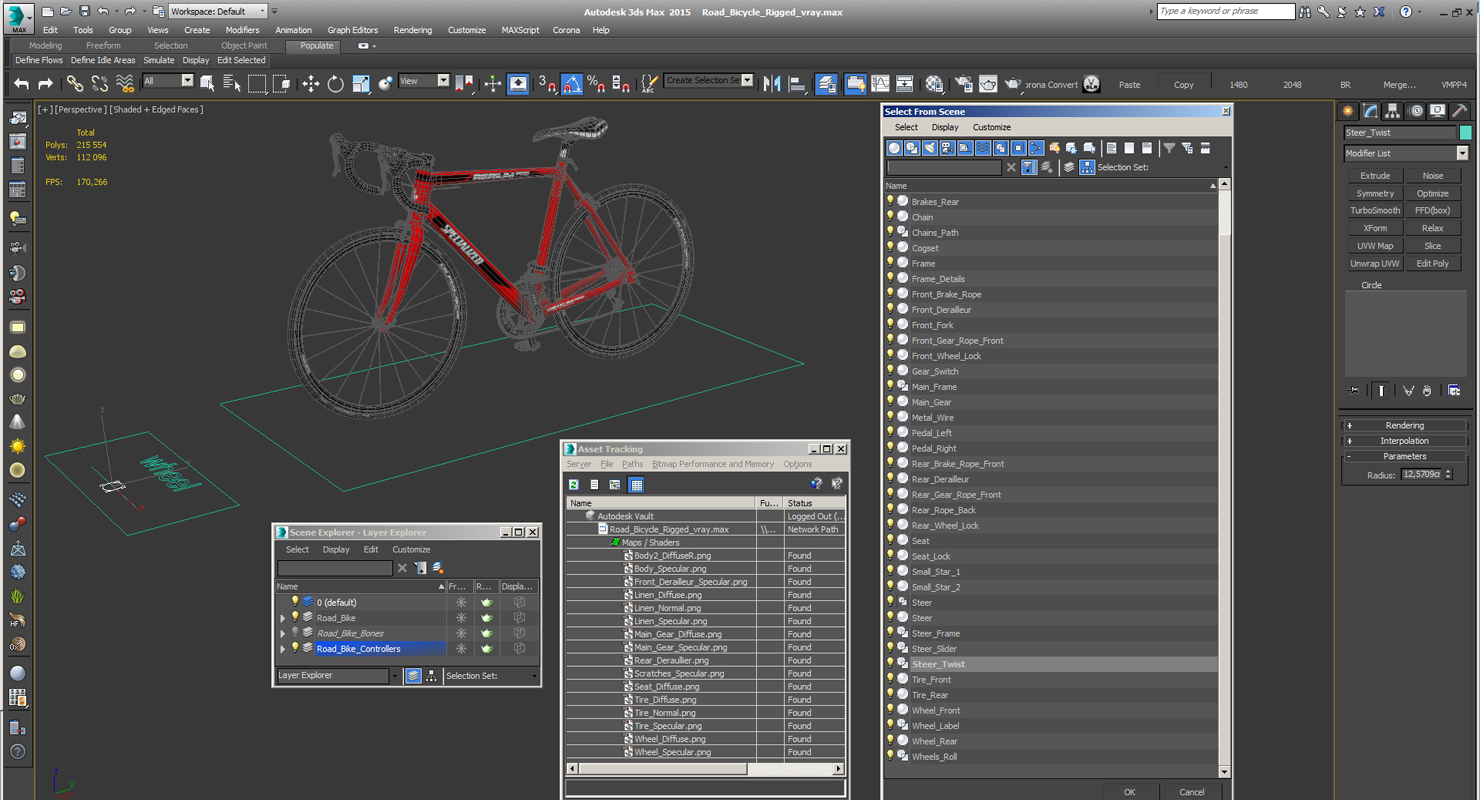Activate Bind to Space Warp tool
Viewport: 1480px width, 800px height.
pos(124,84)
